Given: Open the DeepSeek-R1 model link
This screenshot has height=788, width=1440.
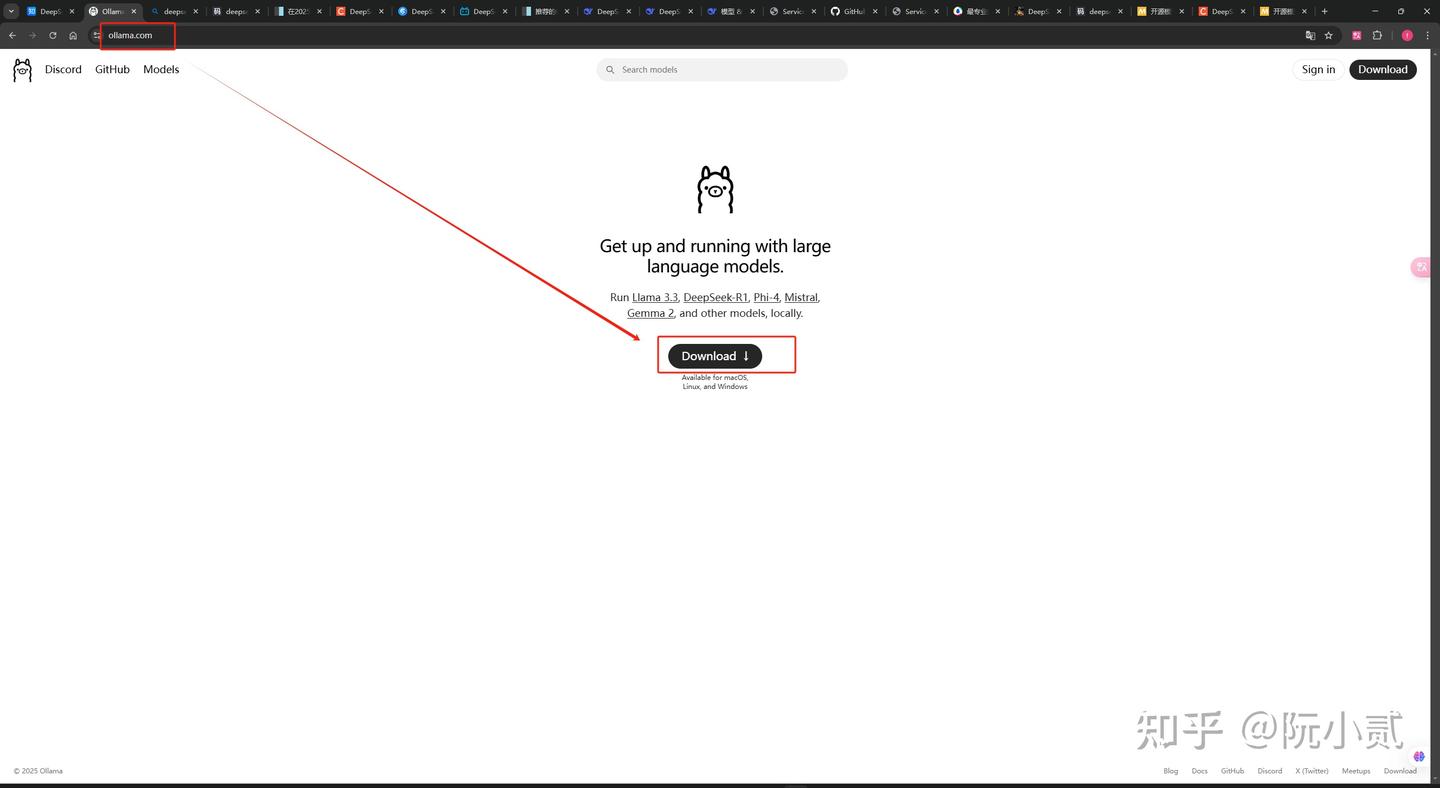Looking at the screenshot, I should (x=716, y=298).
